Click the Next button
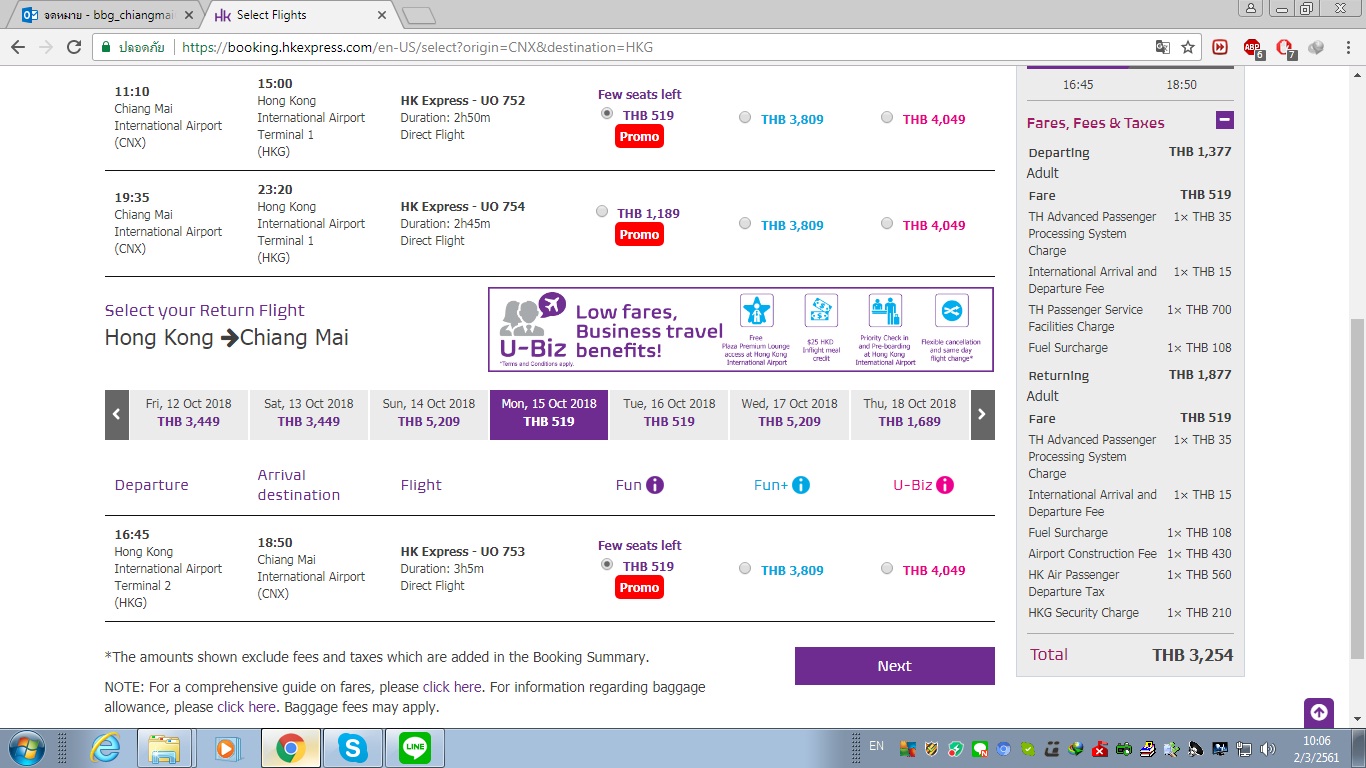The height and width of the screenshot is (768, 1366). 895,666
